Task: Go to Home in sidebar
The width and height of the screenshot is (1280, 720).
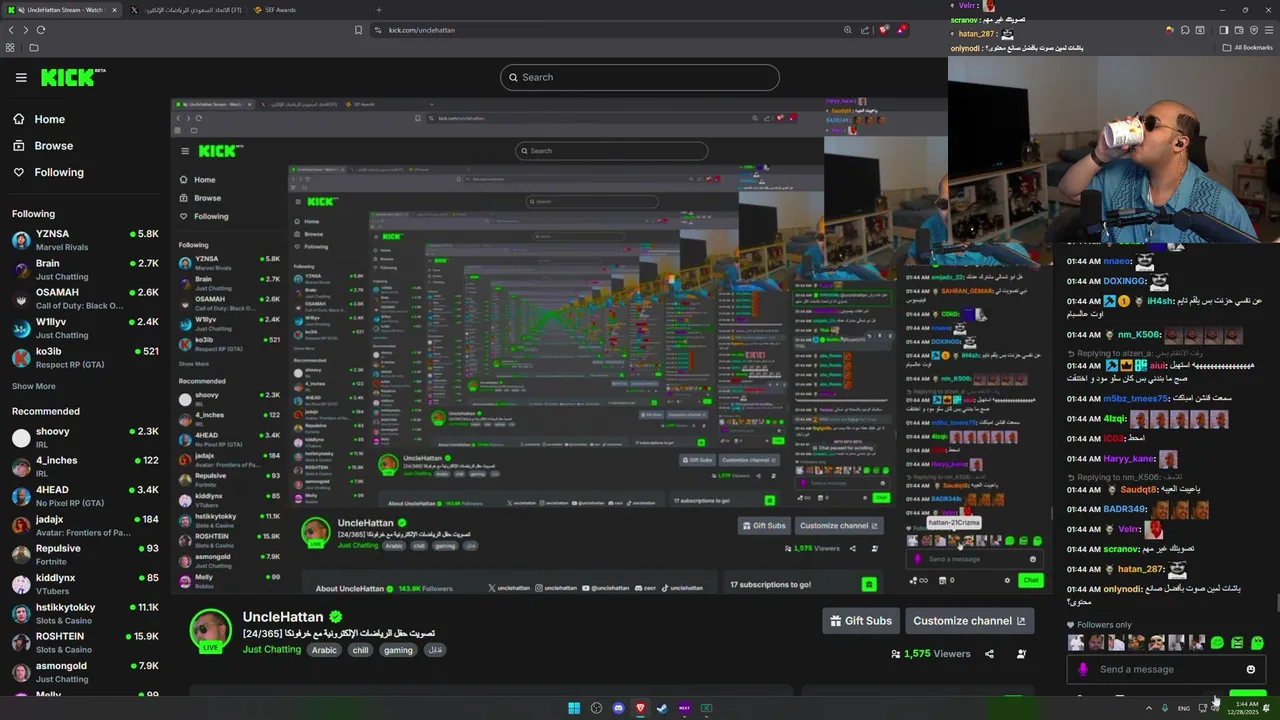Action: click(39, 119)
